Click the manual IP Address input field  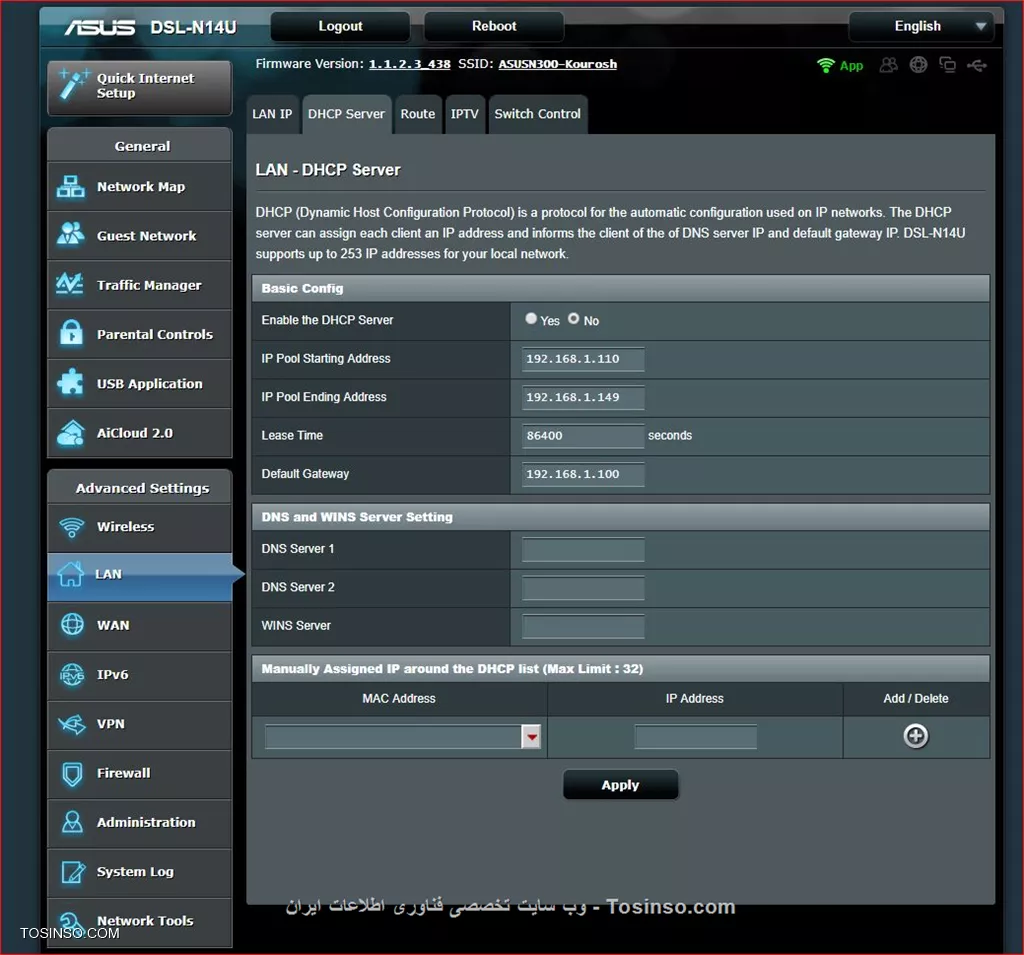(x=696, y=737)
